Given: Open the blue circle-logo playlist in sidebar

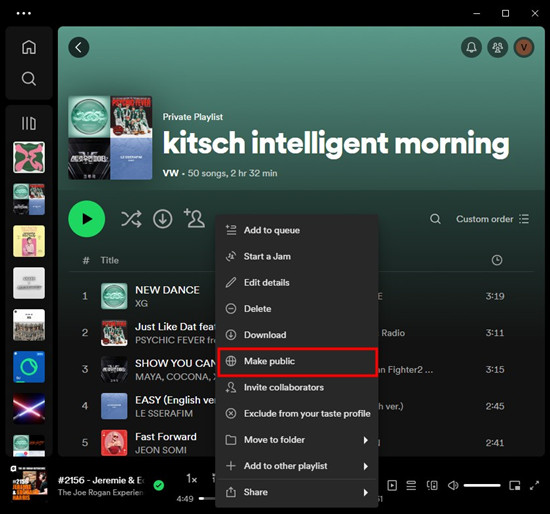Looking at the screenshot, I should [29, 367].
